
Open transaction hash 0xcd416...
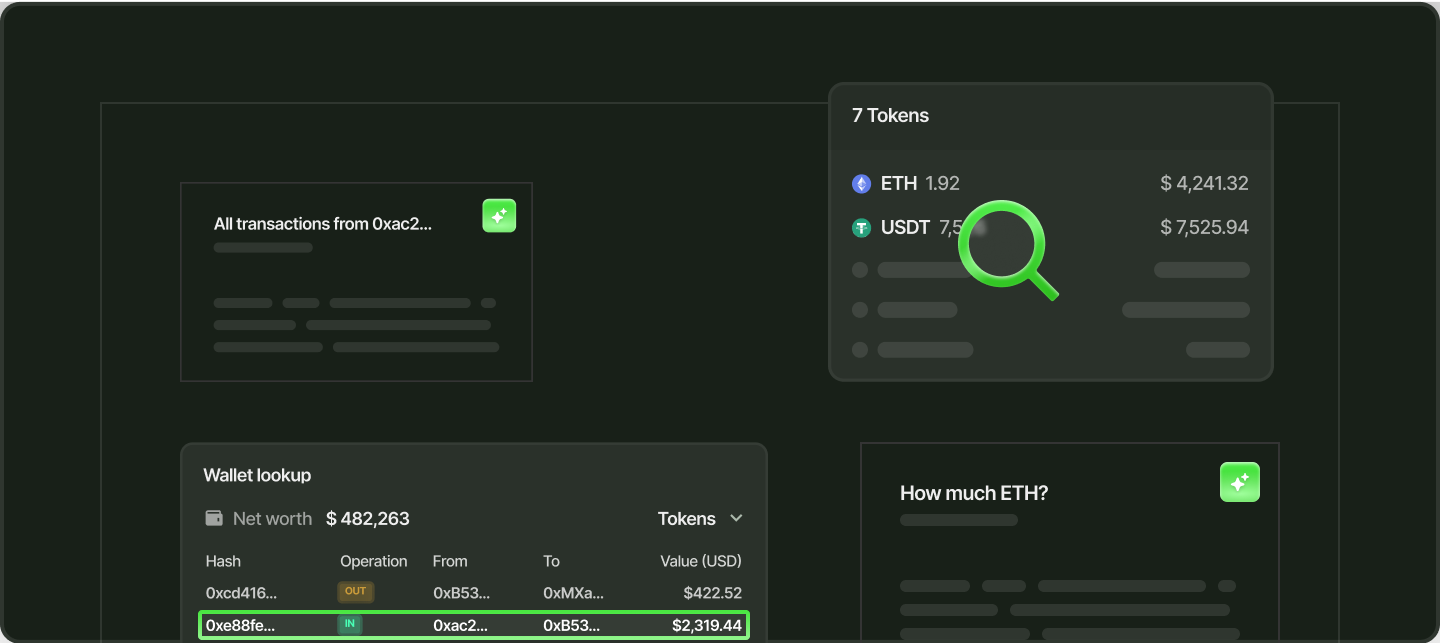[x=240, y=593]
